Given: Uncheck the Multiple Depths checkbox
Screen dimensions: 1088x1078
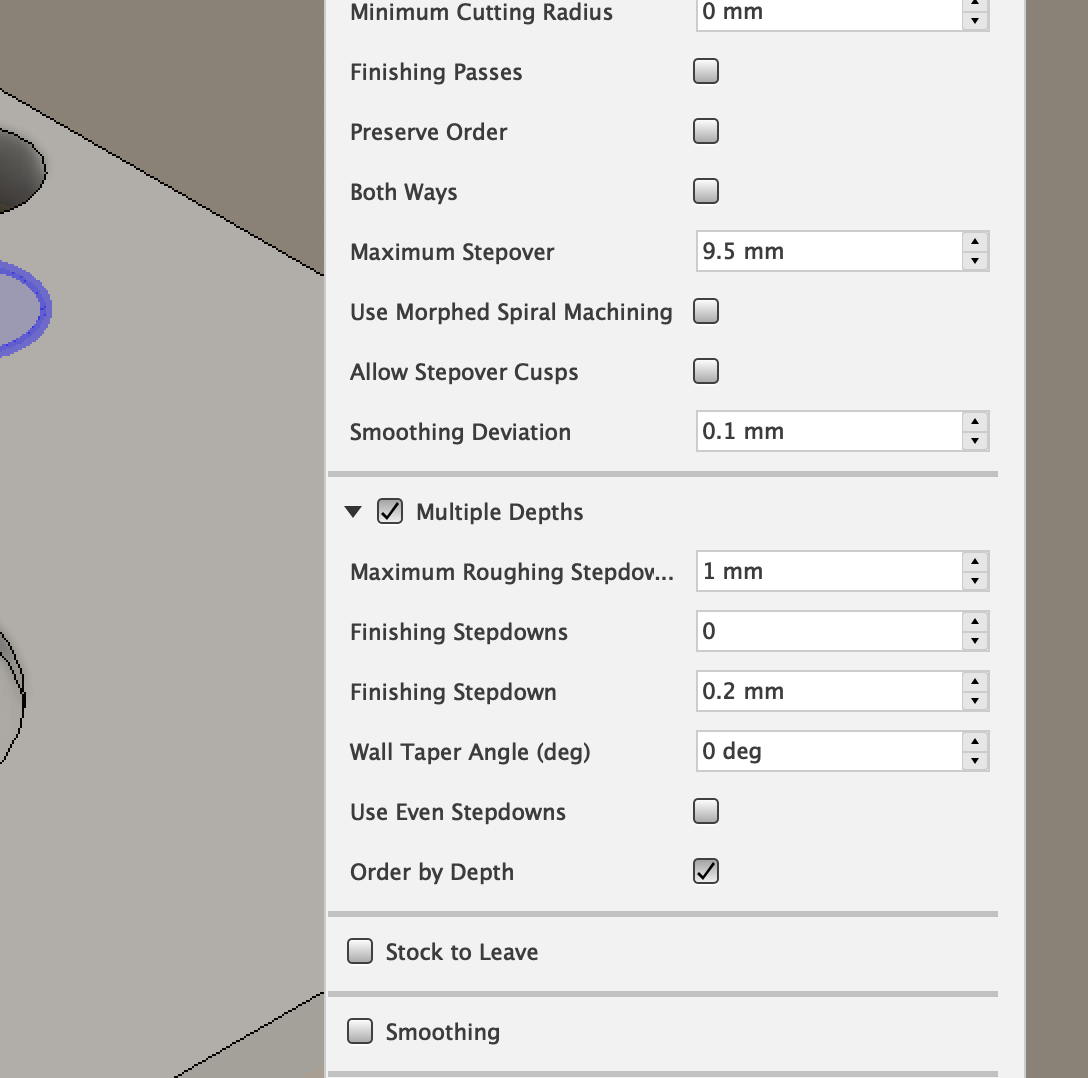Looking at the screenshot, I should click(x=389, y=511).
